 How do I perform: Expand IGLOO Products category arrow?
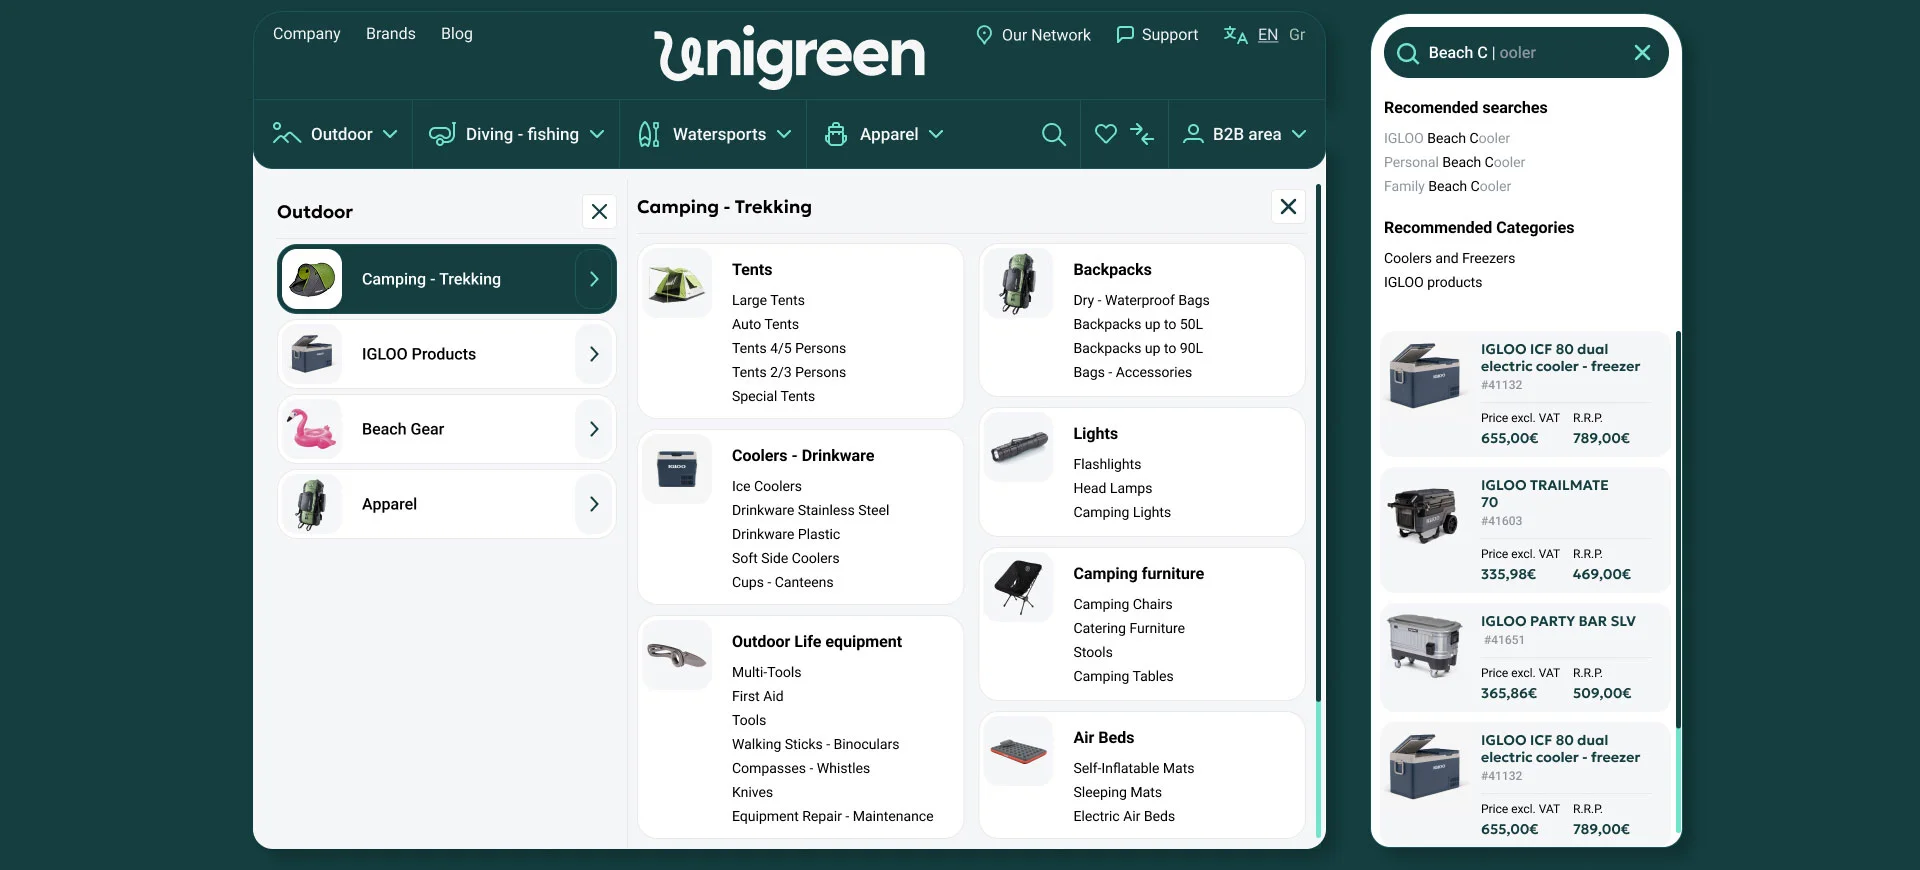point(594,354)
